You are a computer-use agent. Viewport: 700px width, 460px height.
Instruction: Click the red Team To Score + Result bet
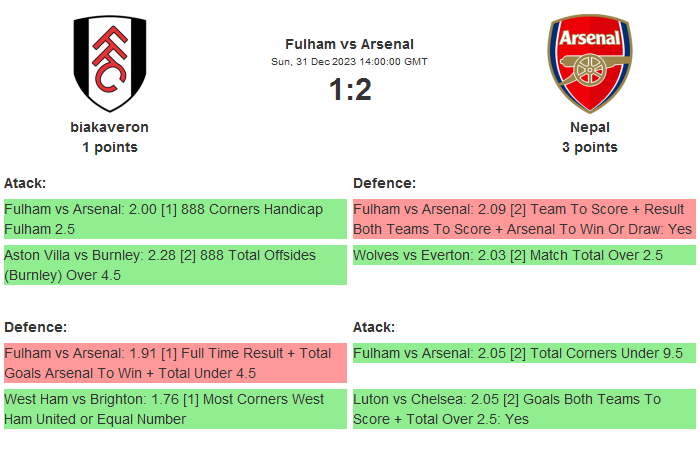point(523,219)
